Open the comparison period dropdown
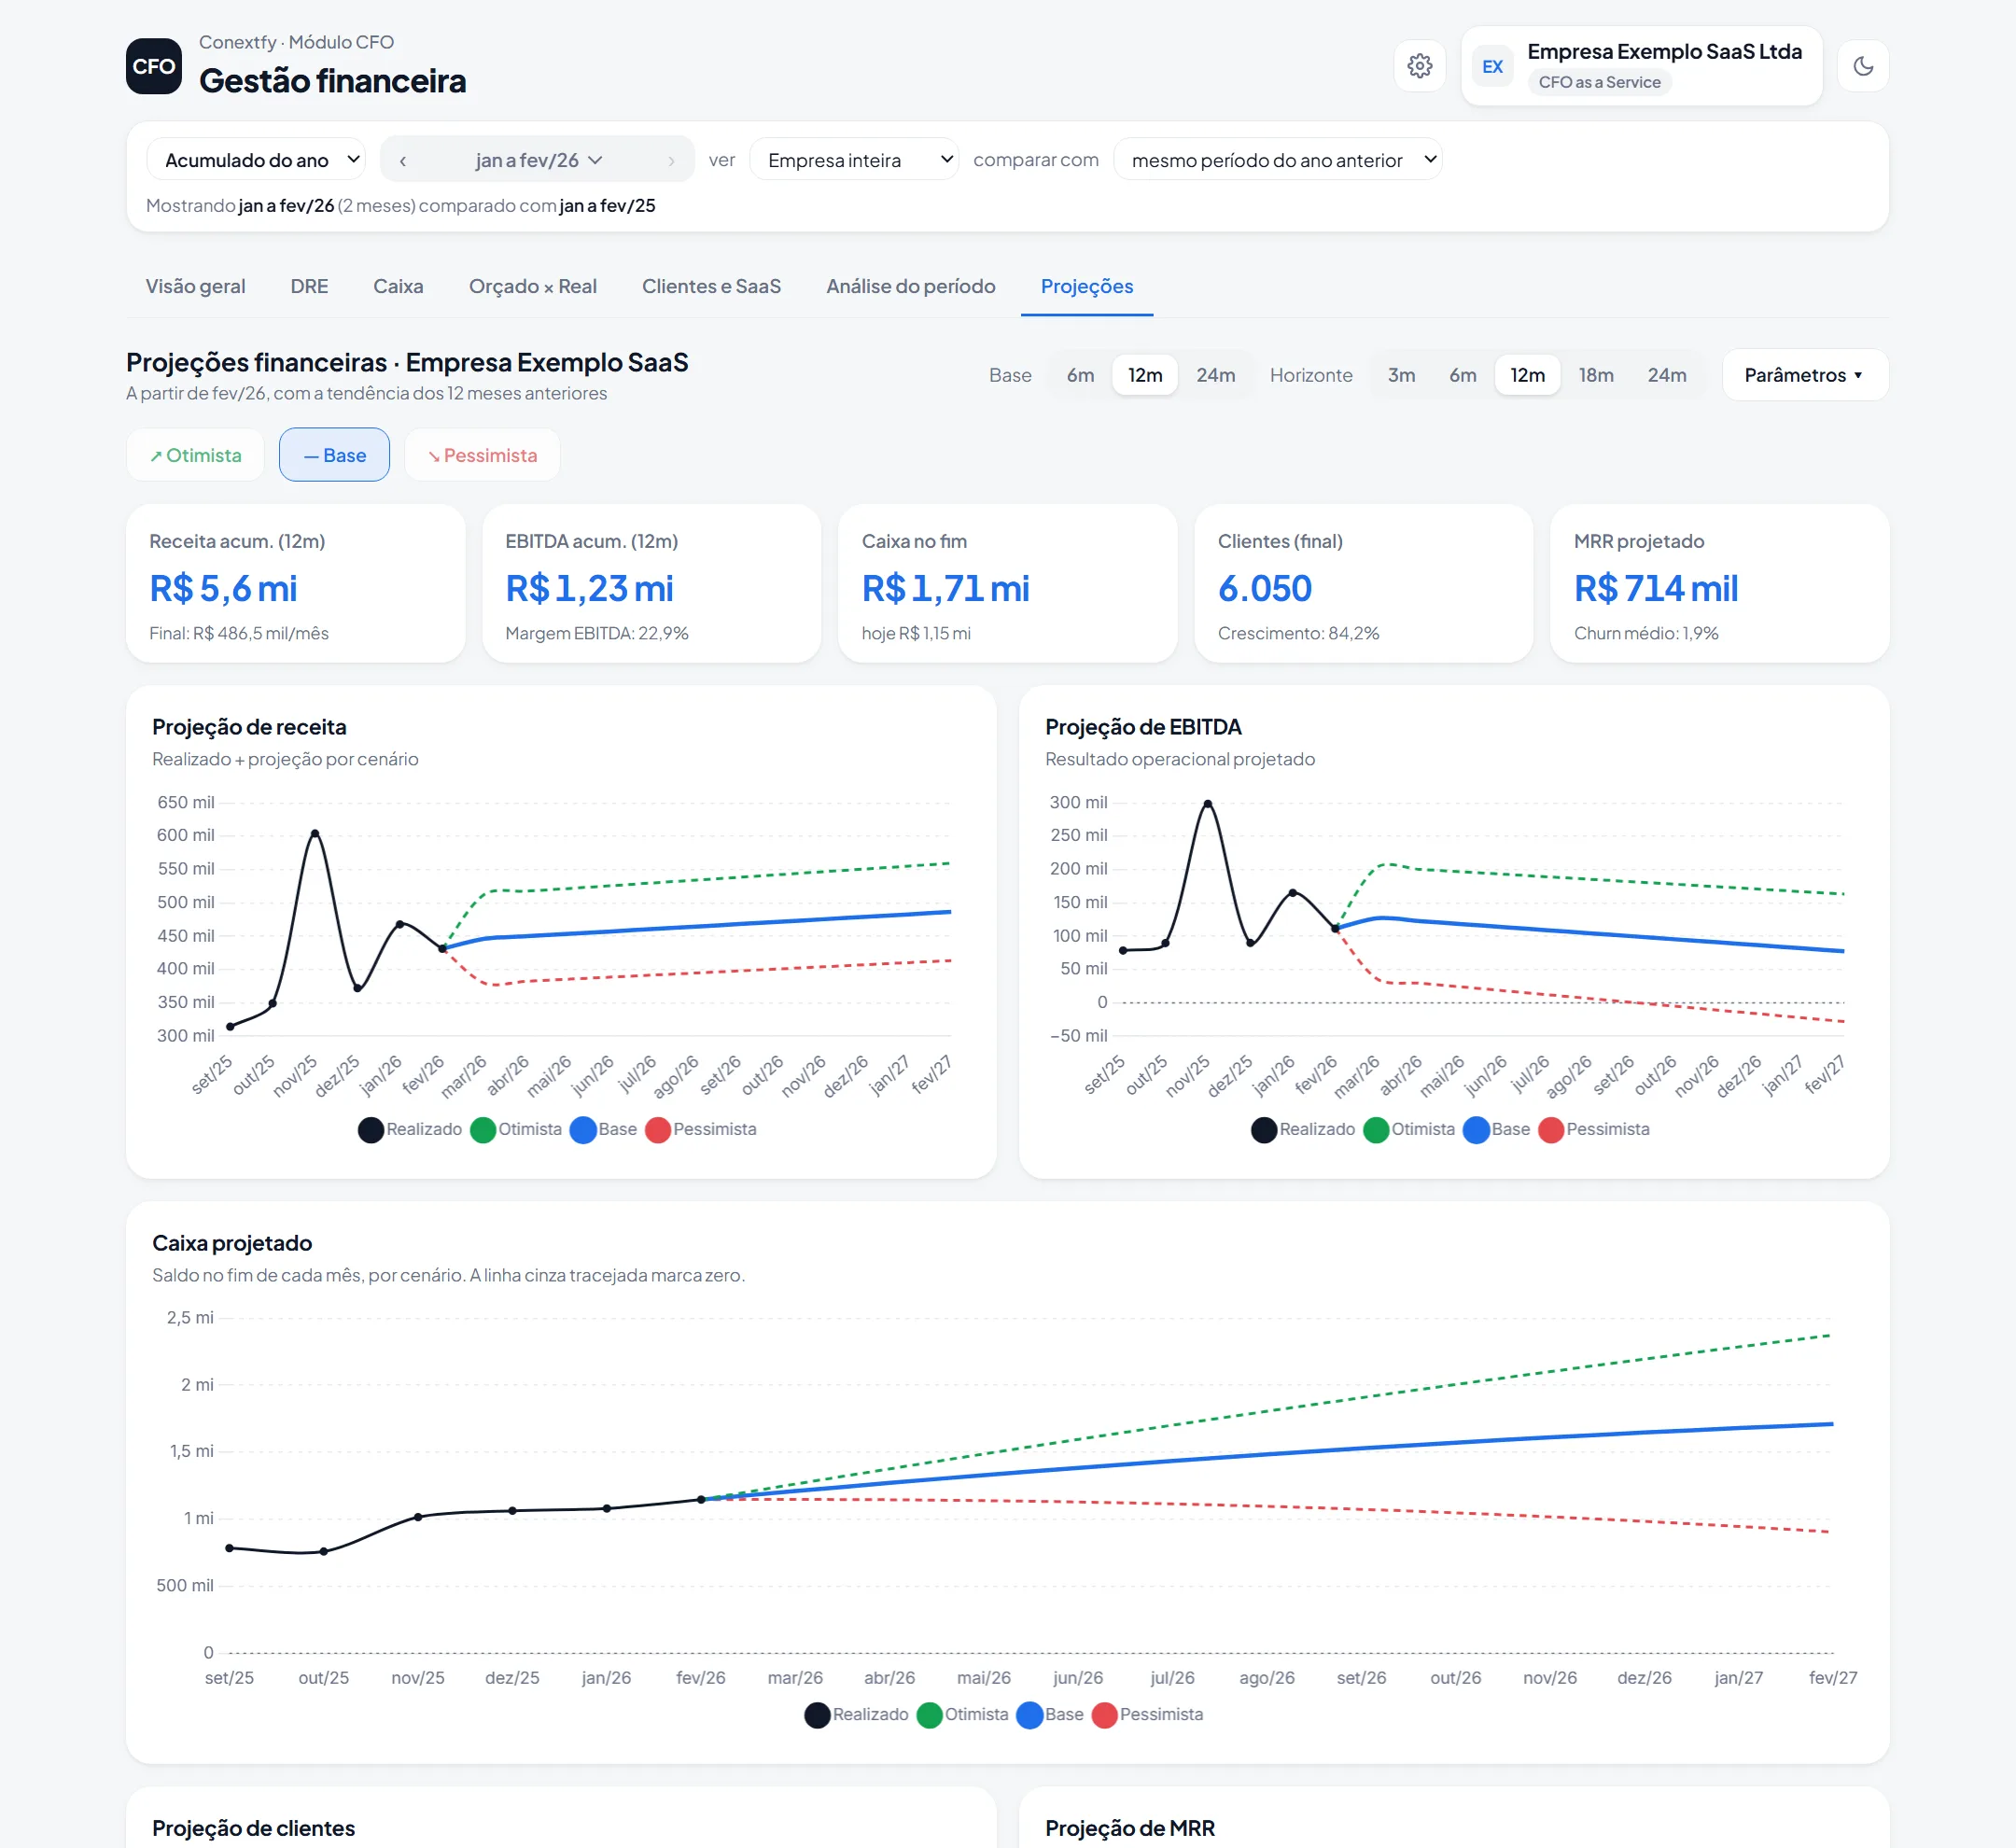 tap(1277, 160)
